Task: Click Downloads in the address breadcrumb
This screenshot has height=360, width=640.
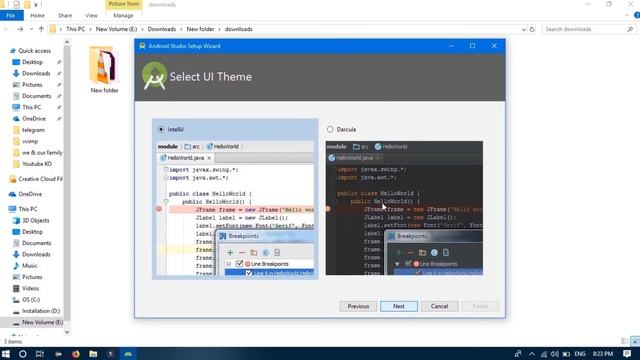Action: 162,29
